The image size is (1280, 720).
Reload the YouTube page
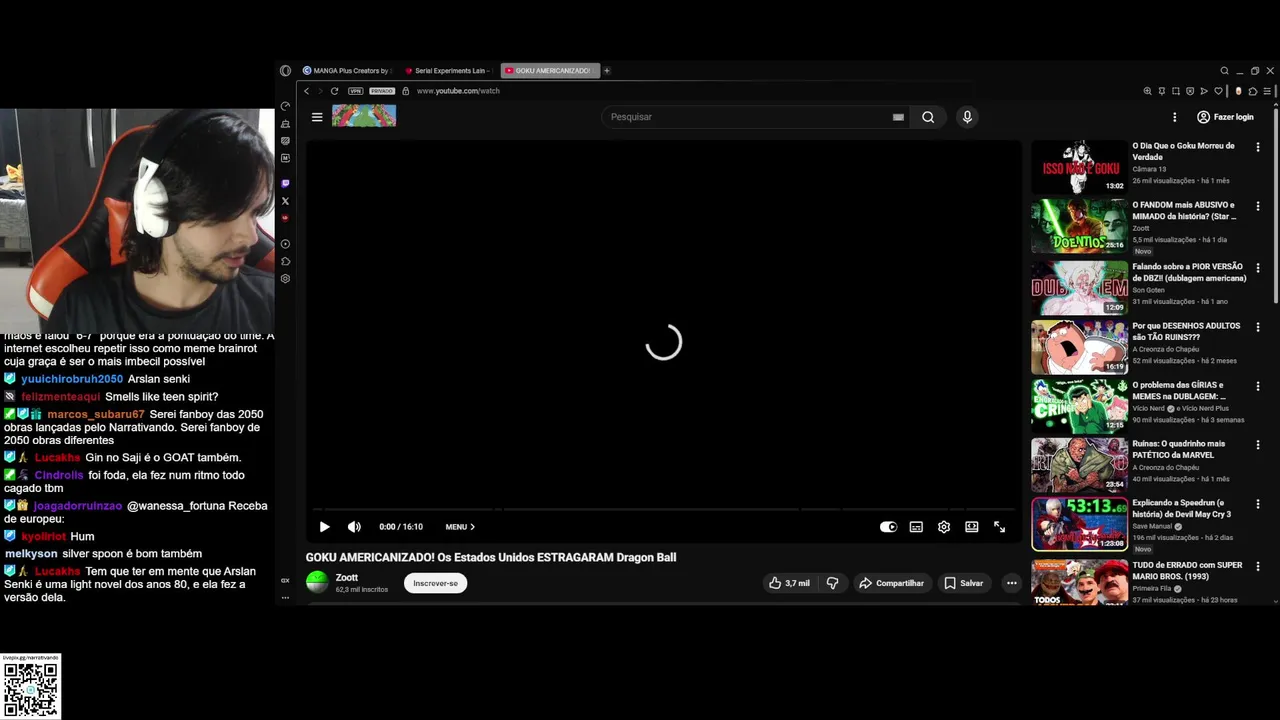coord(334,91)
